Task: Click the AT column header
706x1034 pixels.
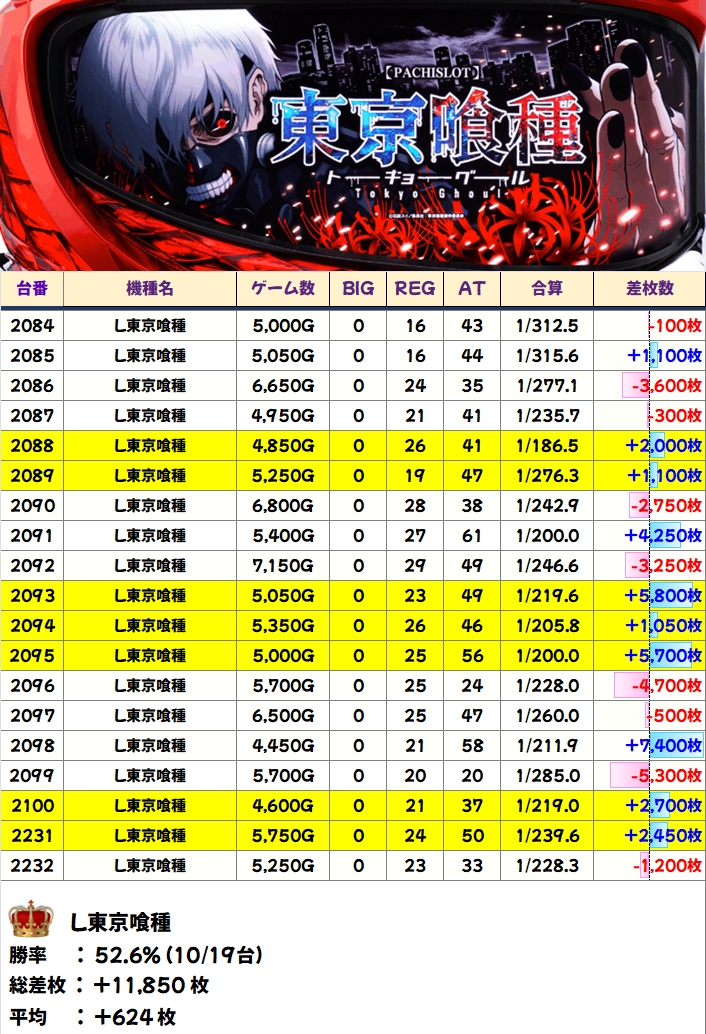Action: point(472,288)
